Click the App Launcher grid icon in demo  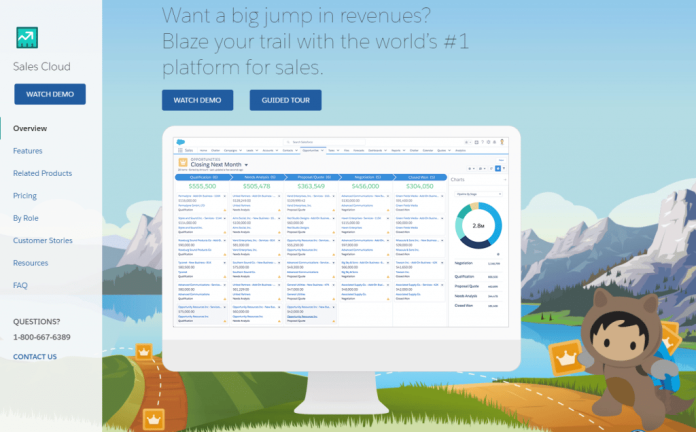tap(180, 151)
